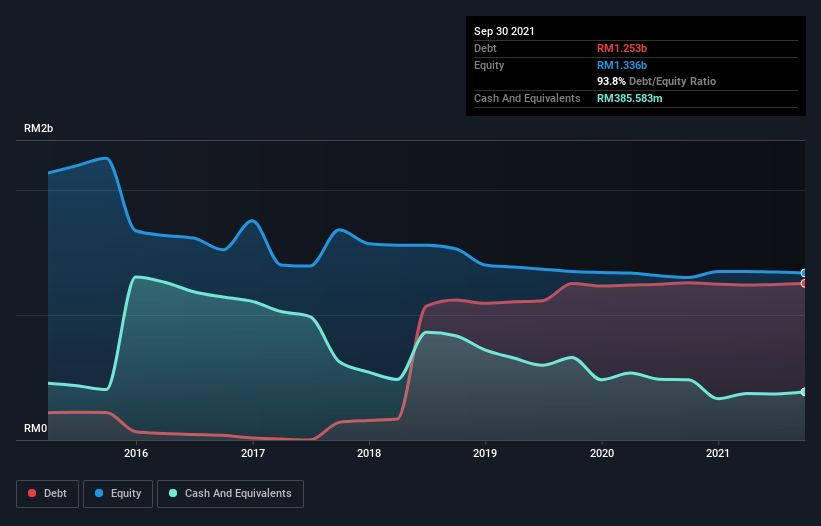Viewport: 821px width, 526px height.
Task: Click the Equity row label in tooltip
Action: (489, 65)
